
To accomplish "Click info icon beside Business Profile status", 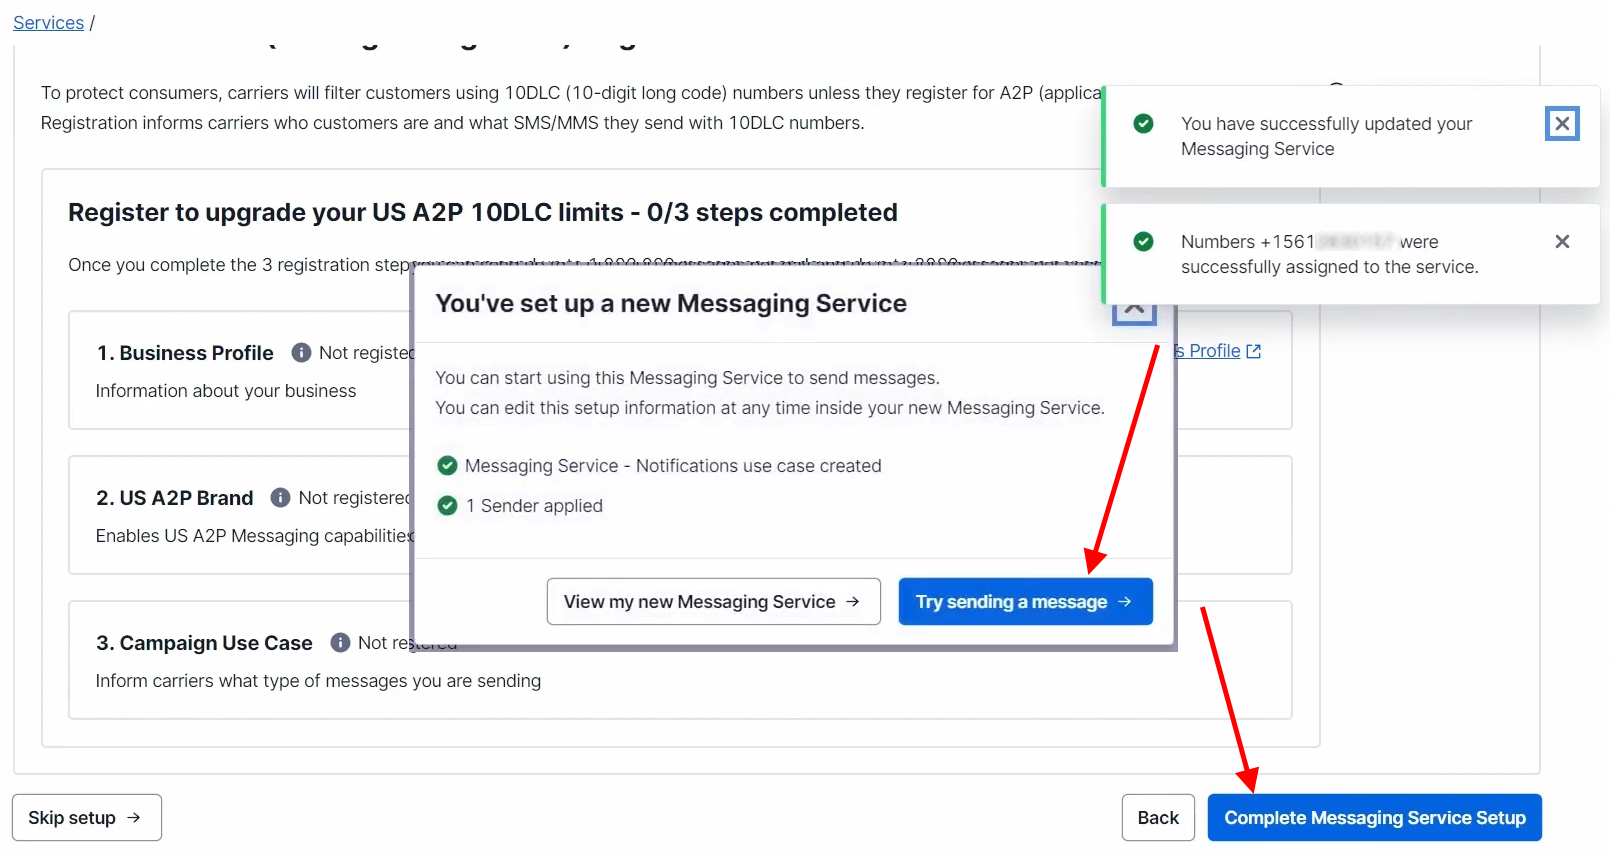I will (x=301, y=353).
